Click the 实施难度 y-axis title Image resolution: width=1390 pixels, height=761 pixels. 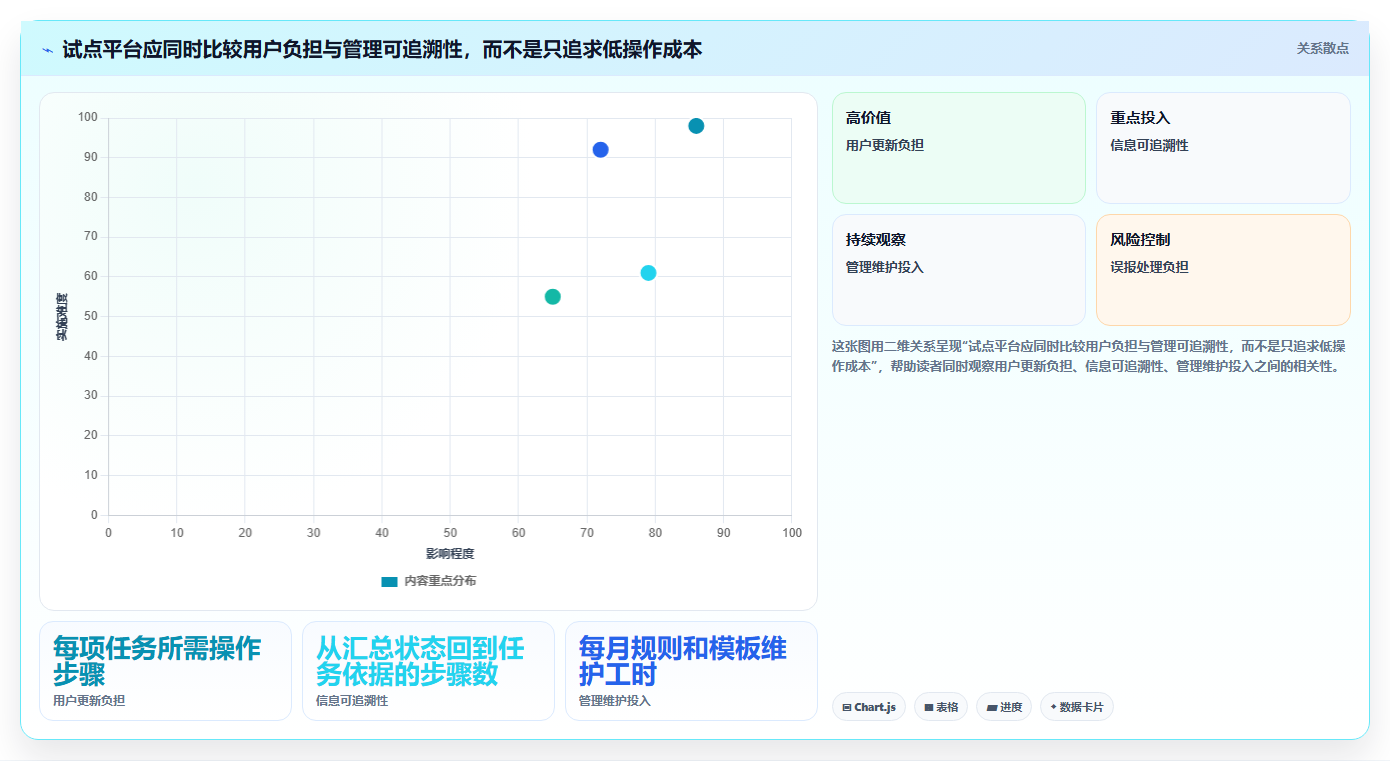coord(62,317)
